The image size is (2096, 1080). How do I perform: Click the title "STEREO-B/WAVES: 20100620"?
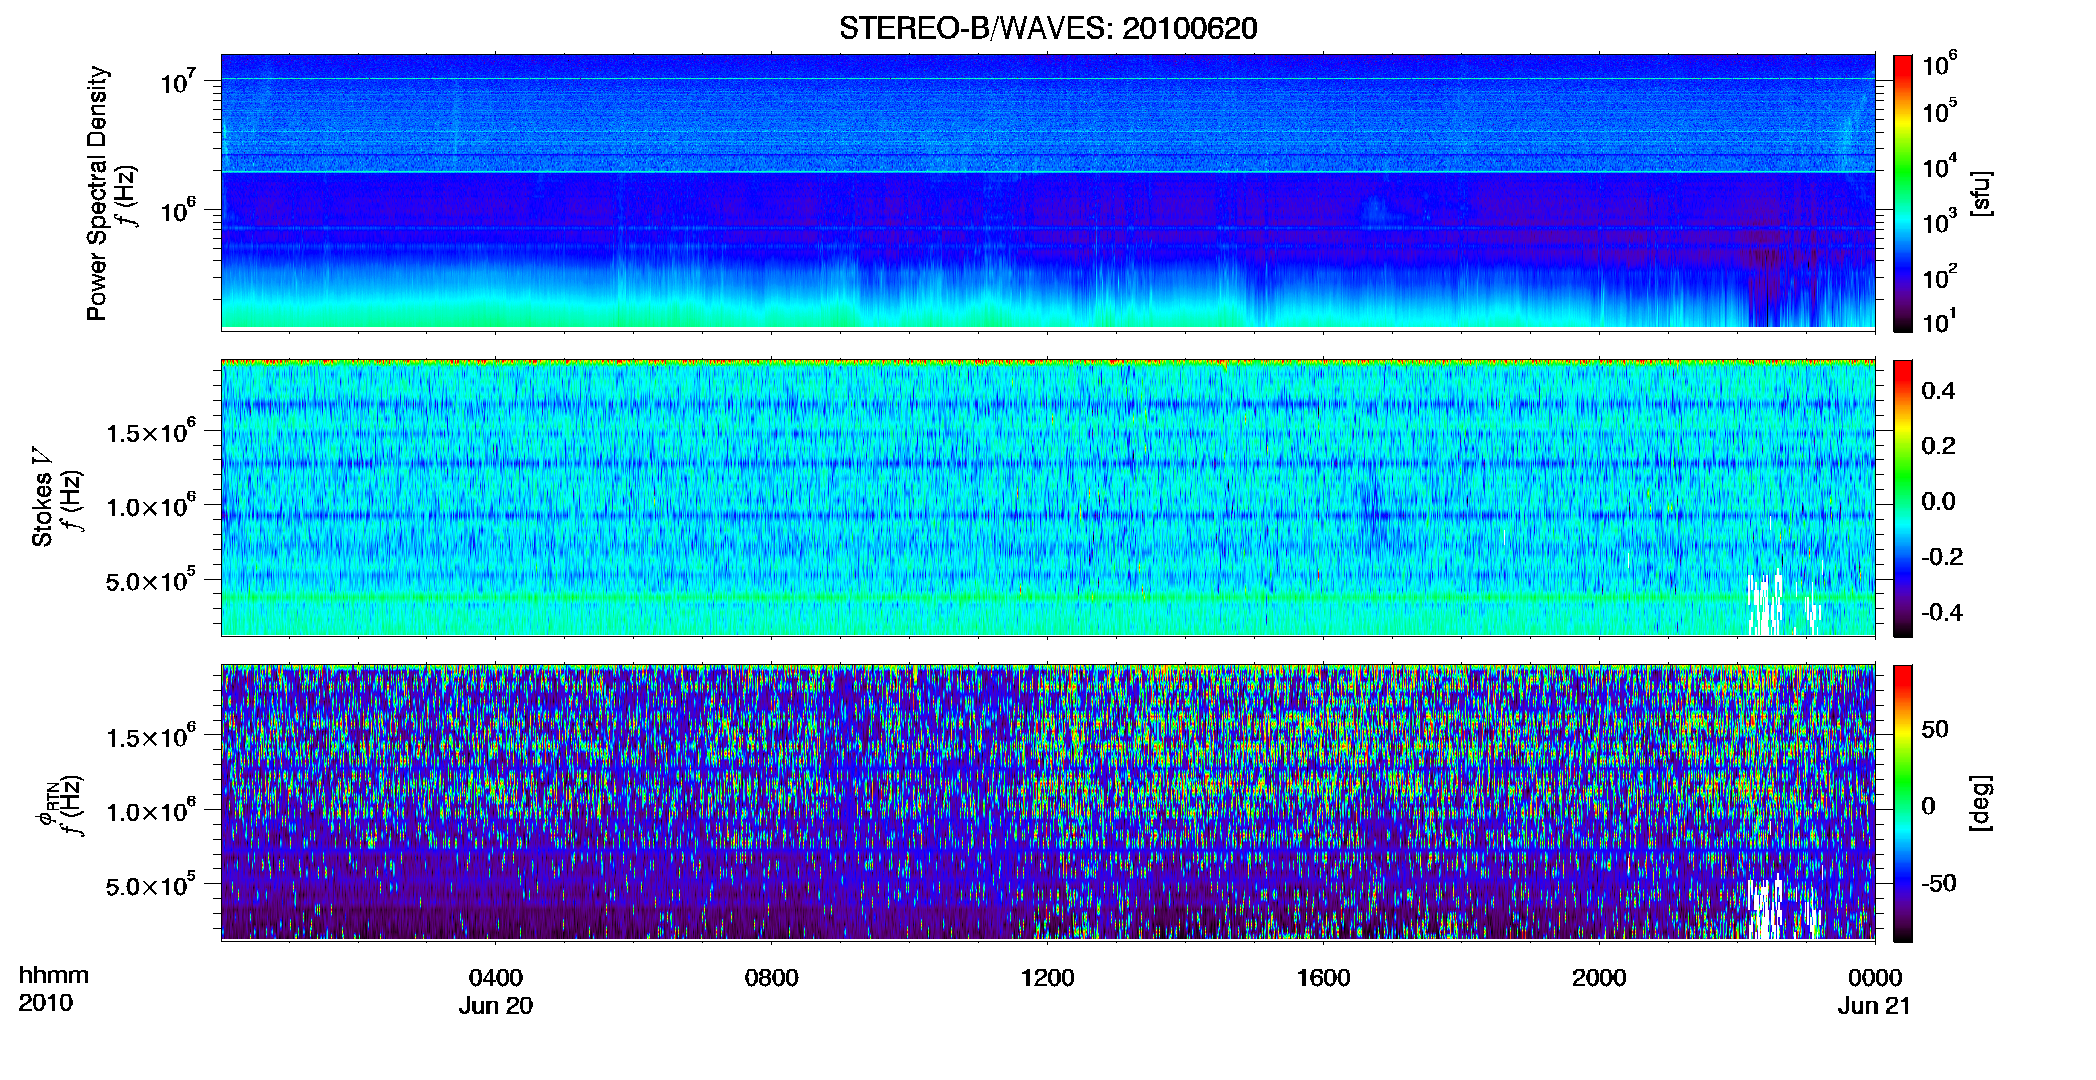(x=1048, y=28)
